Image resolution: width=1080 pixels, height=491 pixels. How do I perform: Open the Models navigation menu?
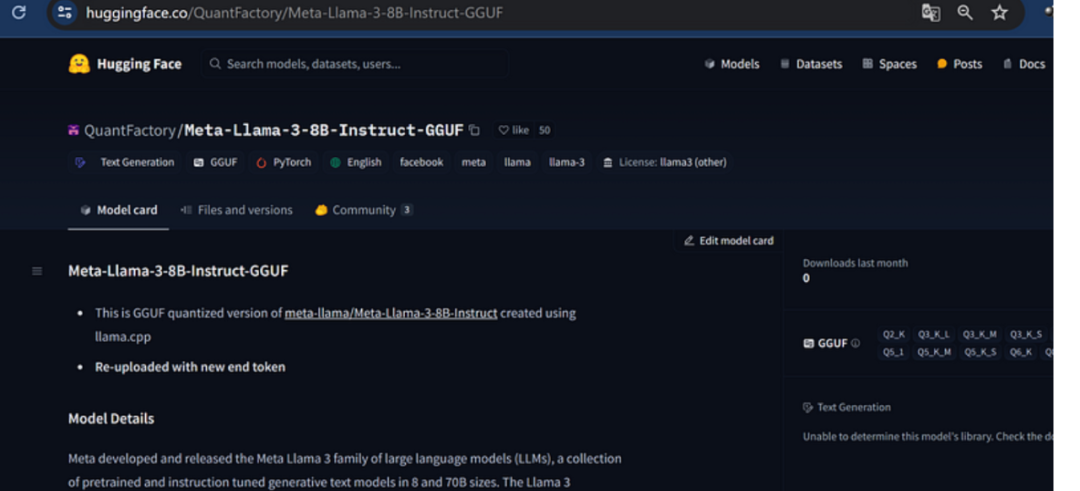(x=731, y=64)
